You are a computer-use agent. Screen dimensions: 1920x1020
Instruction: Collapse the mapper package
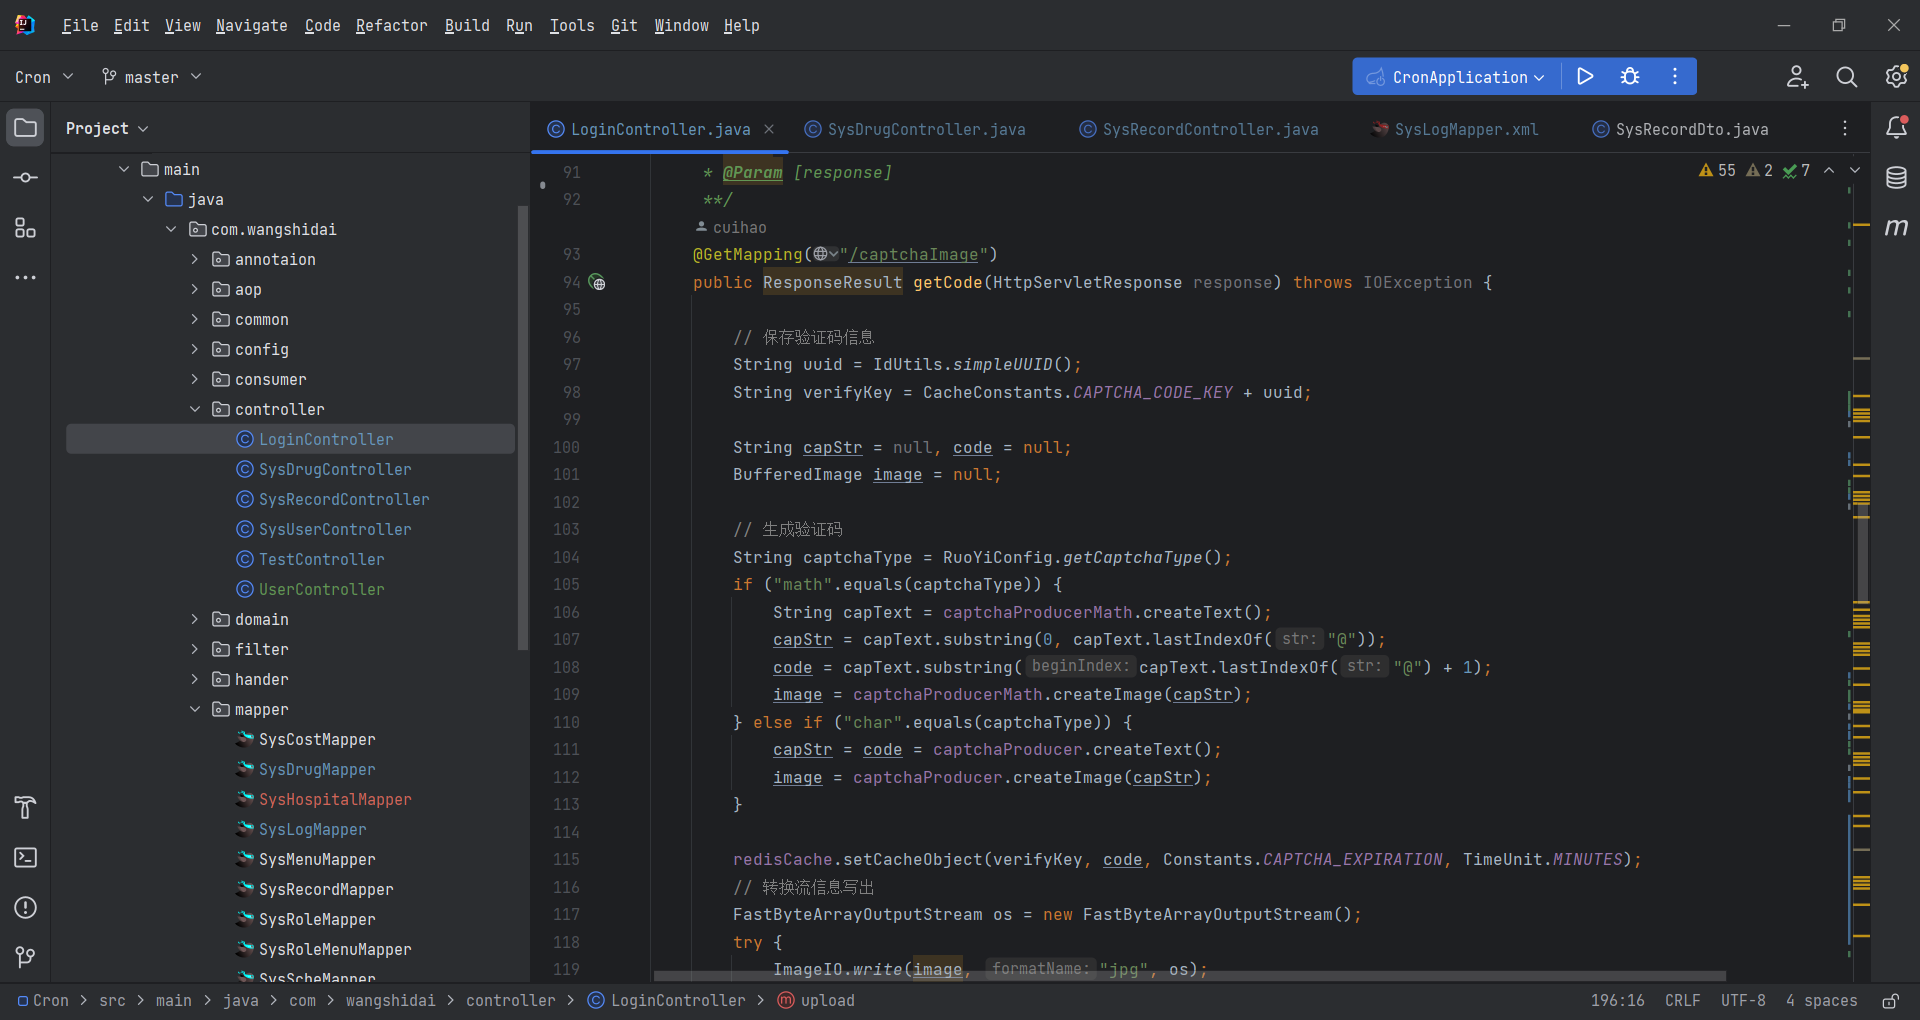click(x=195, y=709)
